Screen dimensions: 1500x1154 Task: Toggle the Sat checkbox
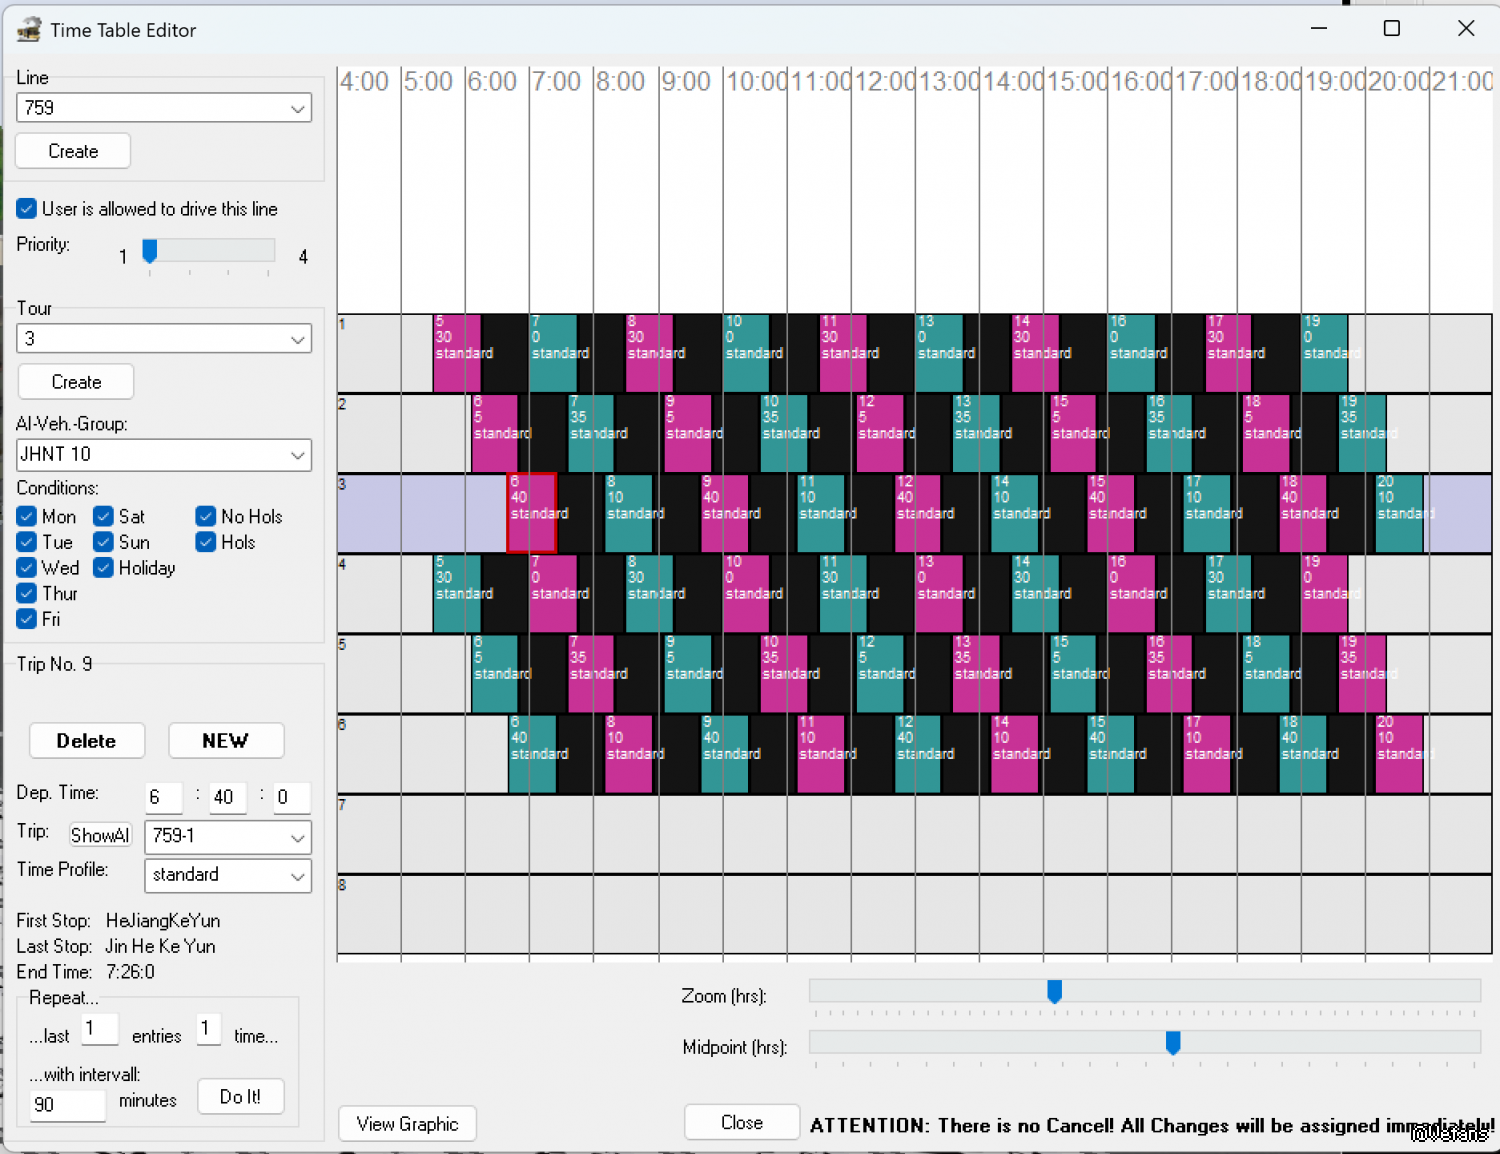tap(103, 517)
